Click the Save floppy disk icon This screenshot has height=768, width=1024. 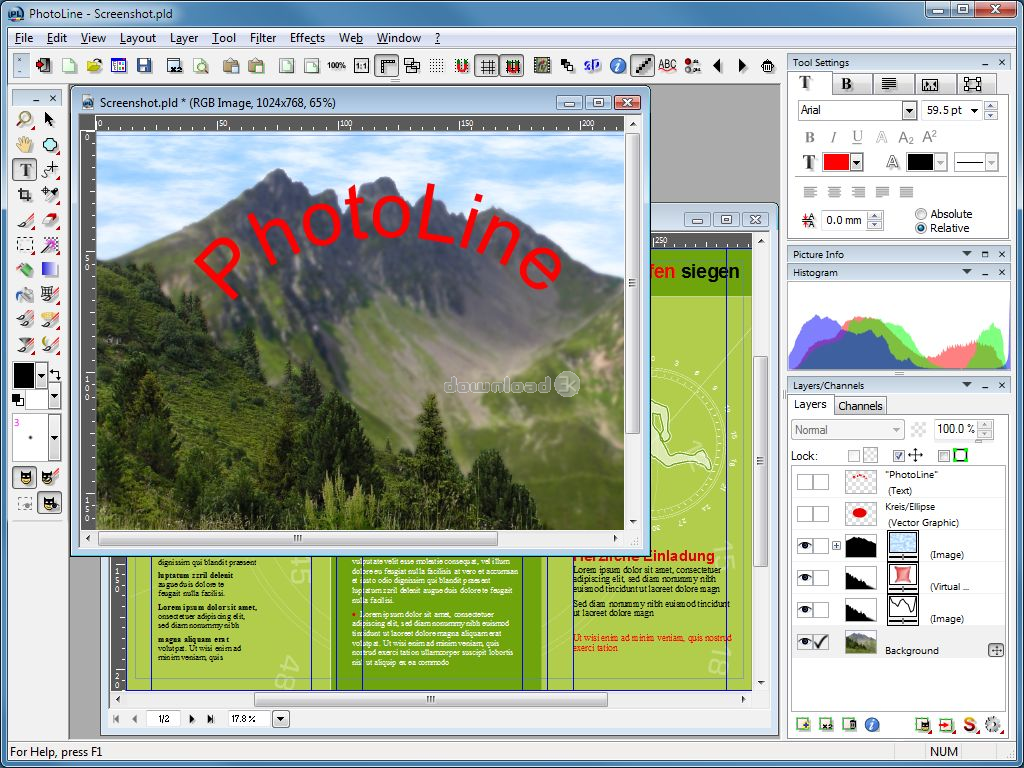pyautogui.click(x=144, y=65)
